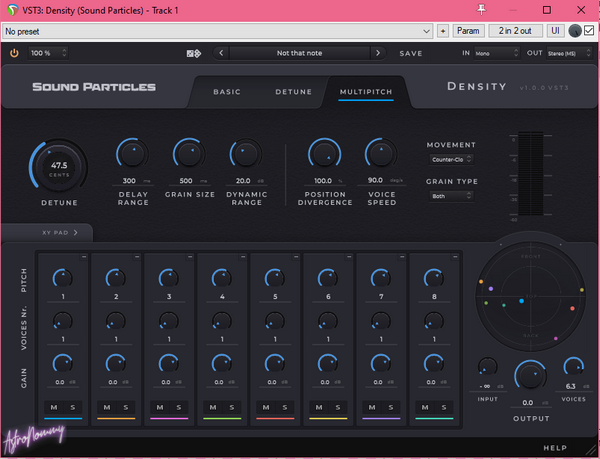Image resolution: width=600 pixels, height=459 pixels.
Task: Collapse pitch channel 1 with minus icon
Action: pyautogui.click(x=84, y=257)
